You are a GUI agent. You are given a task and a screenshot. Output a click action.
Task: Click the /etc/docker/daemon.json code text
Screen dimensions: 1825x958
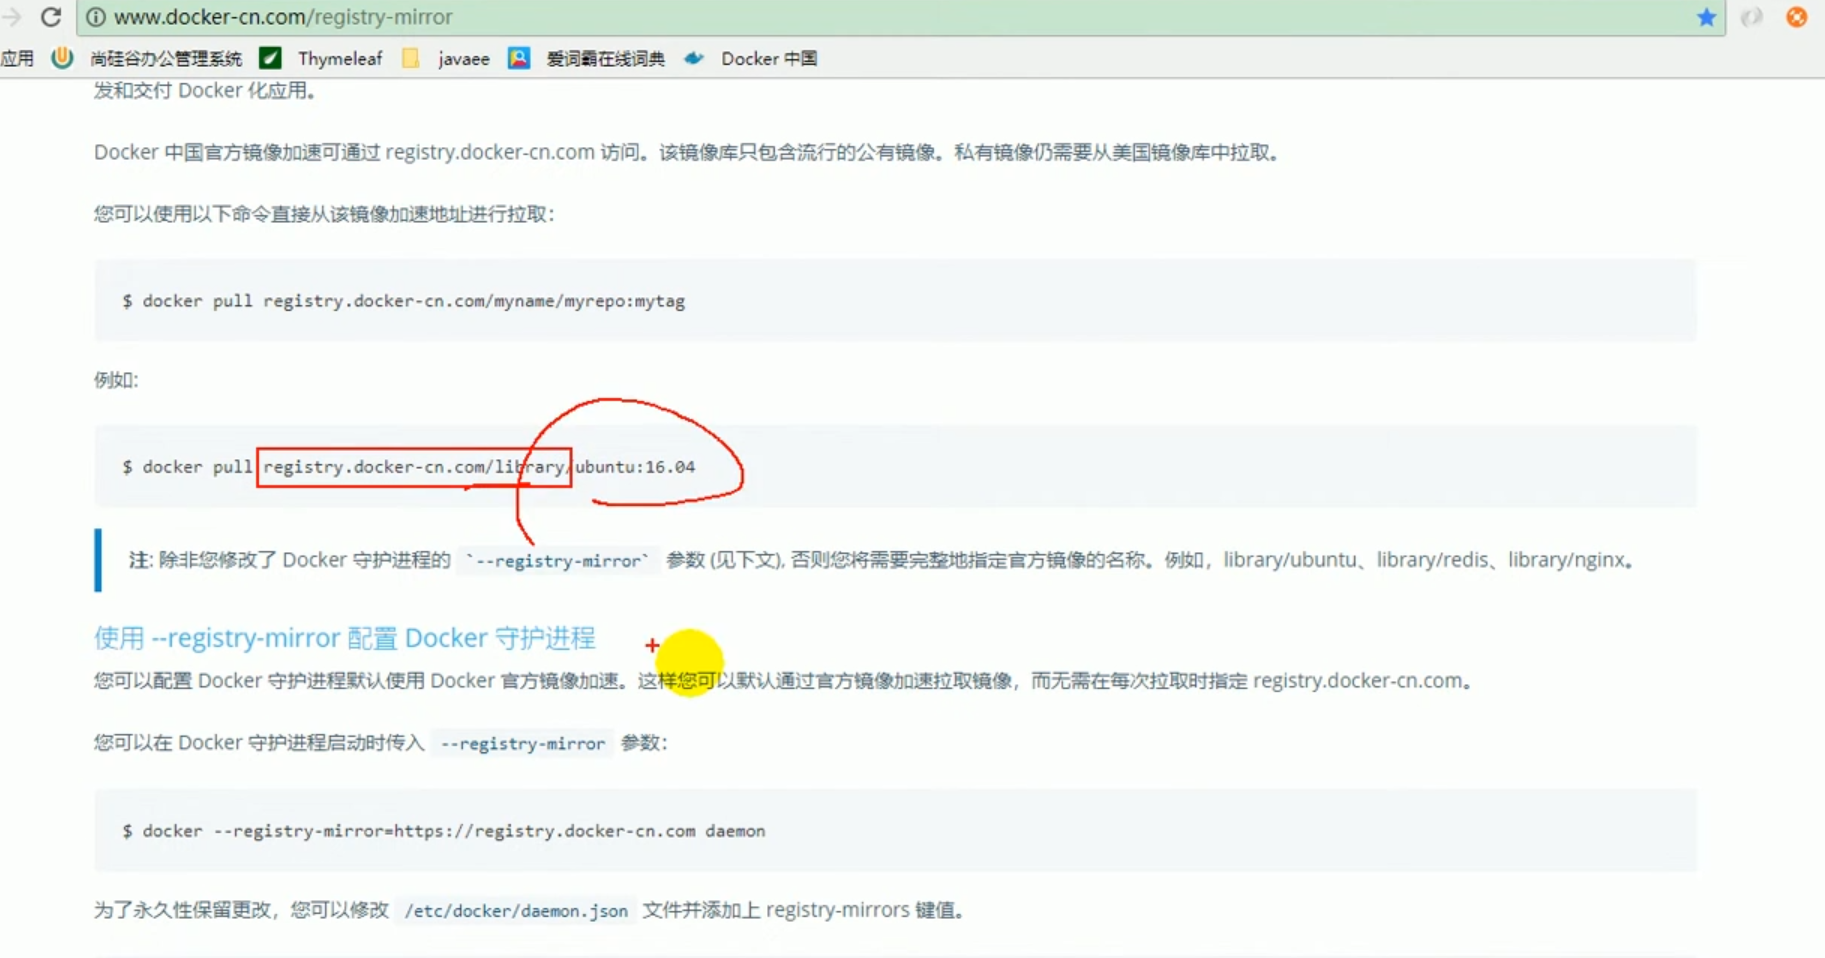pyautogui.click(x=515, y=911)
